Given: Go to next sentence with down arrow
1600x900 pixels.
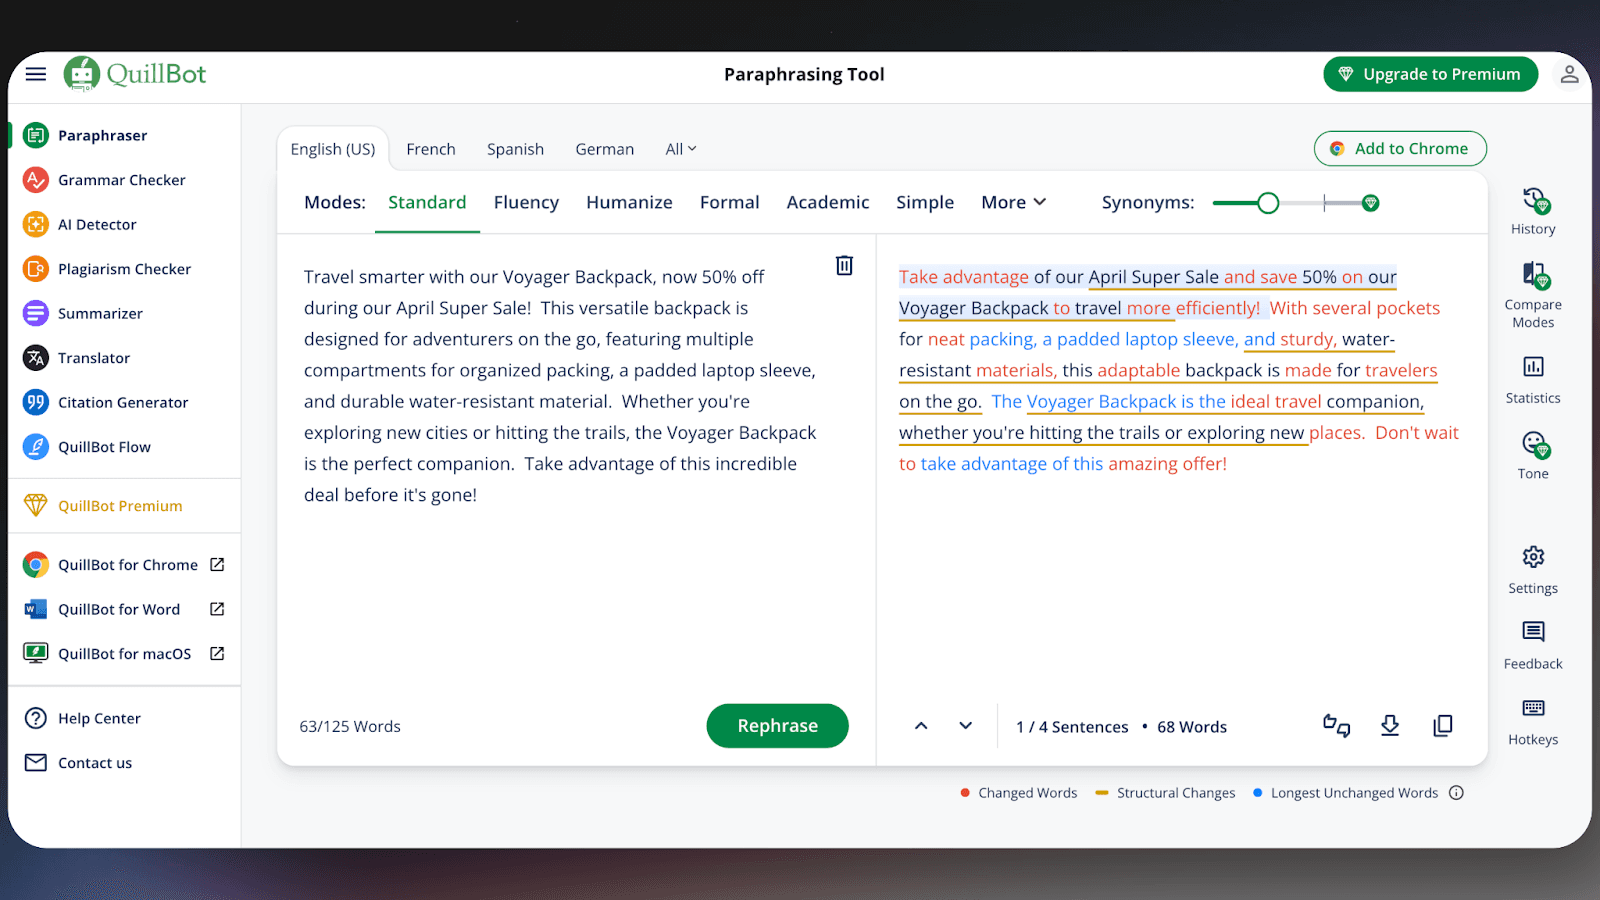Looking at the screenshot, I should point(965,726).
